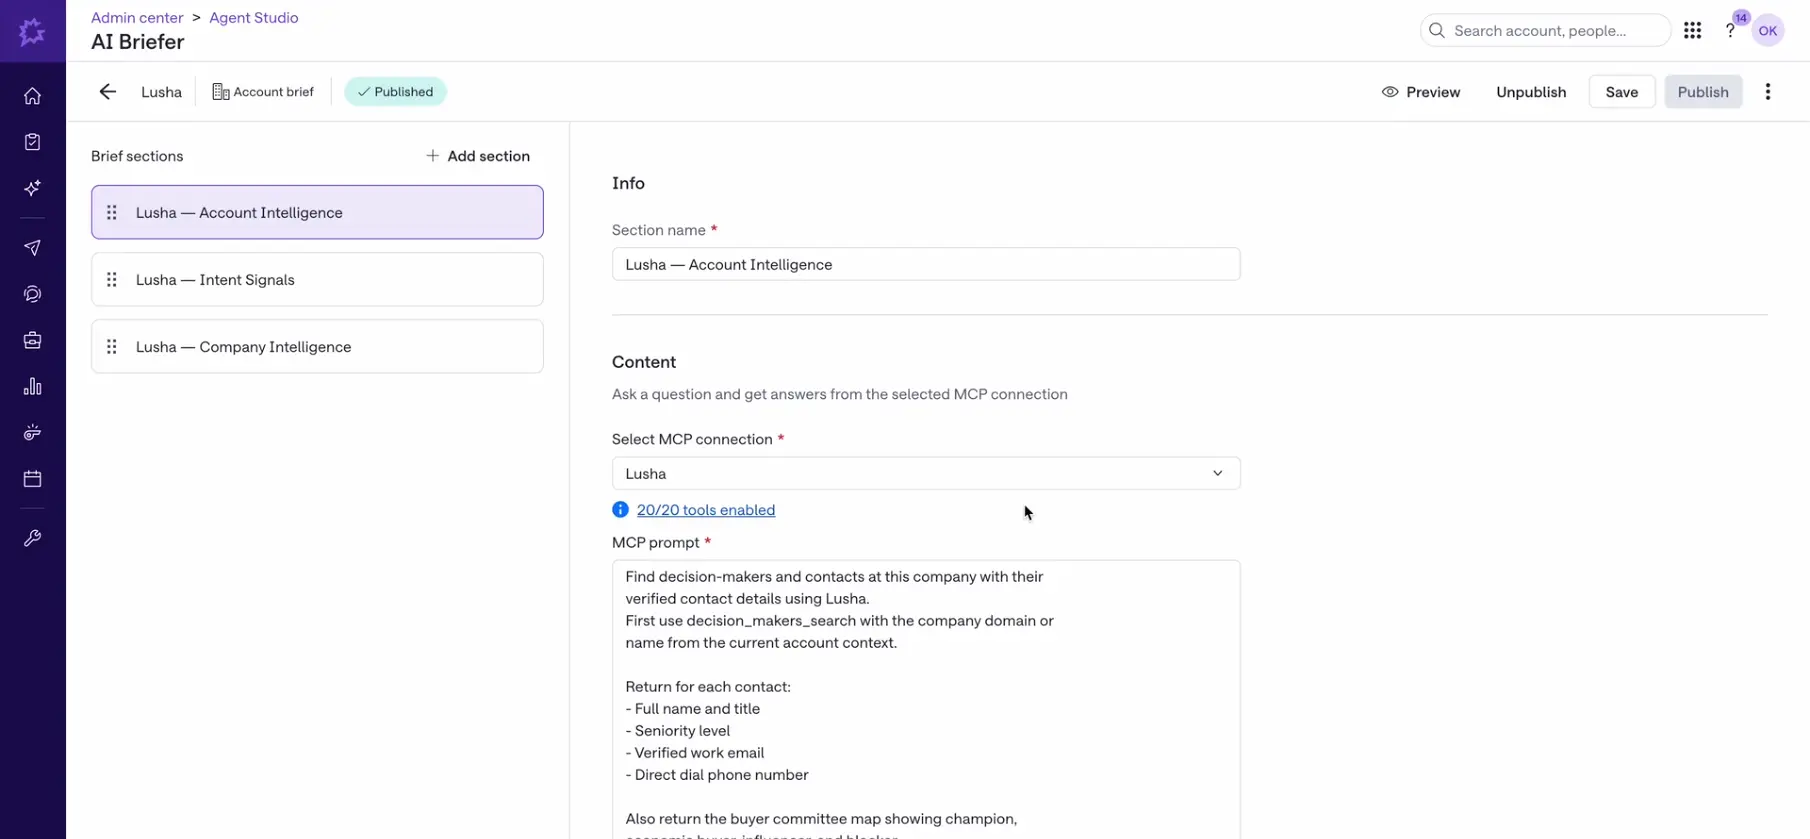
Task: Click the Unpublish button
Action: point(1531,92)
